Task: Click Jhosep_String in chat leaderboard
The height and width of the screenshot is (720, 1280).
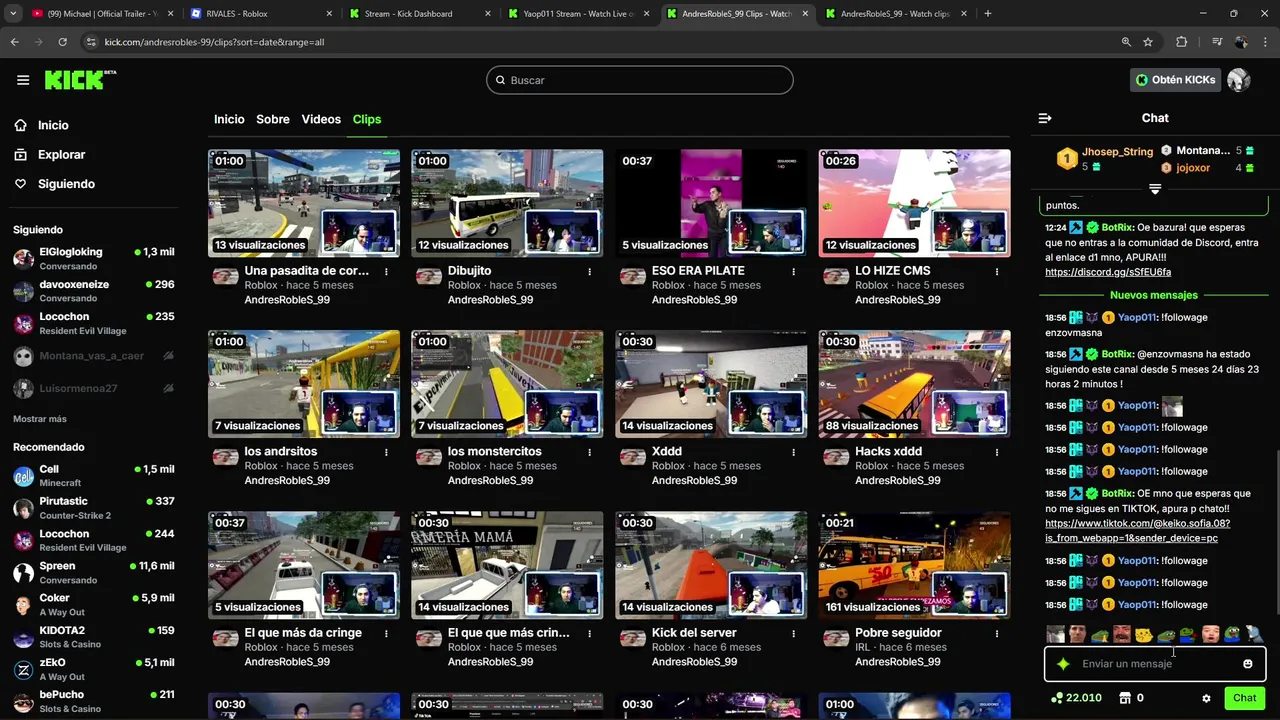Action: (1117, 152)
